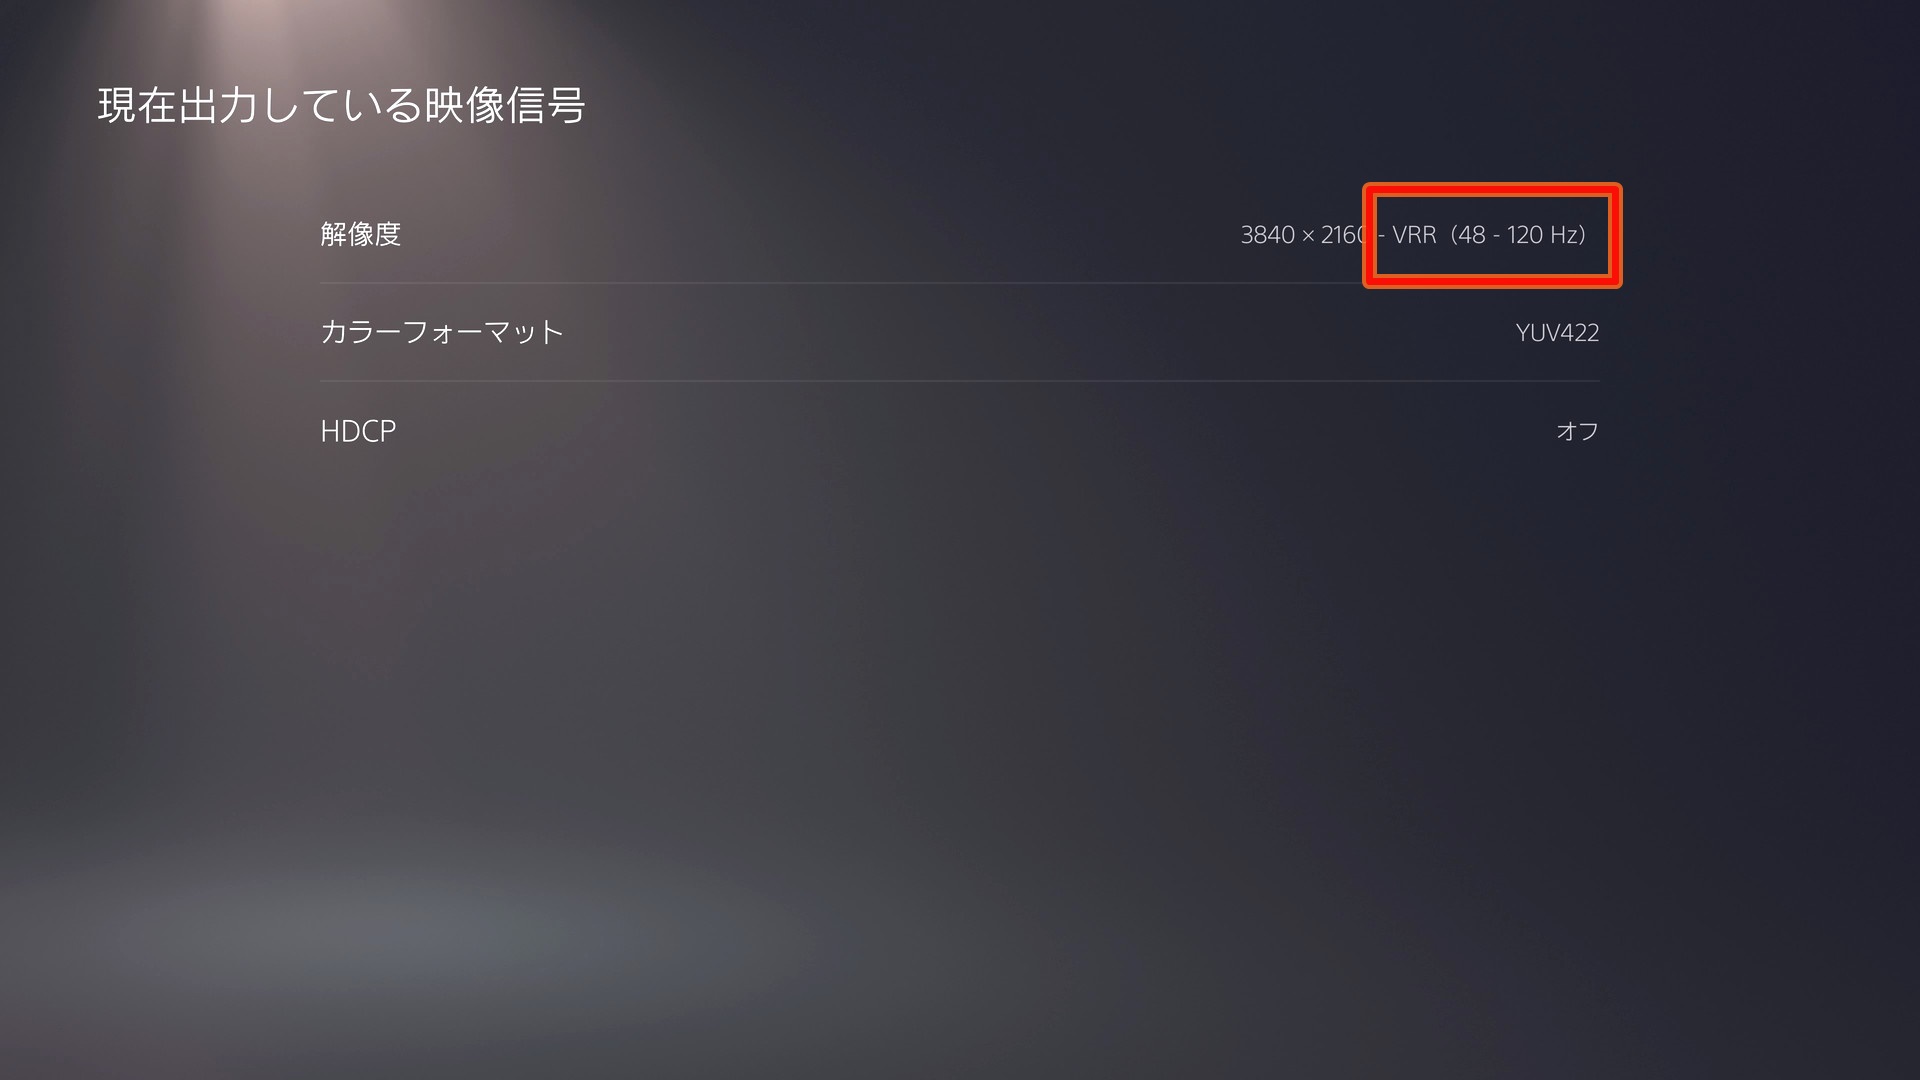1920x1080 pixels.
Task: Click the × symbol in the resolution value
Action: pos(1308,236)
